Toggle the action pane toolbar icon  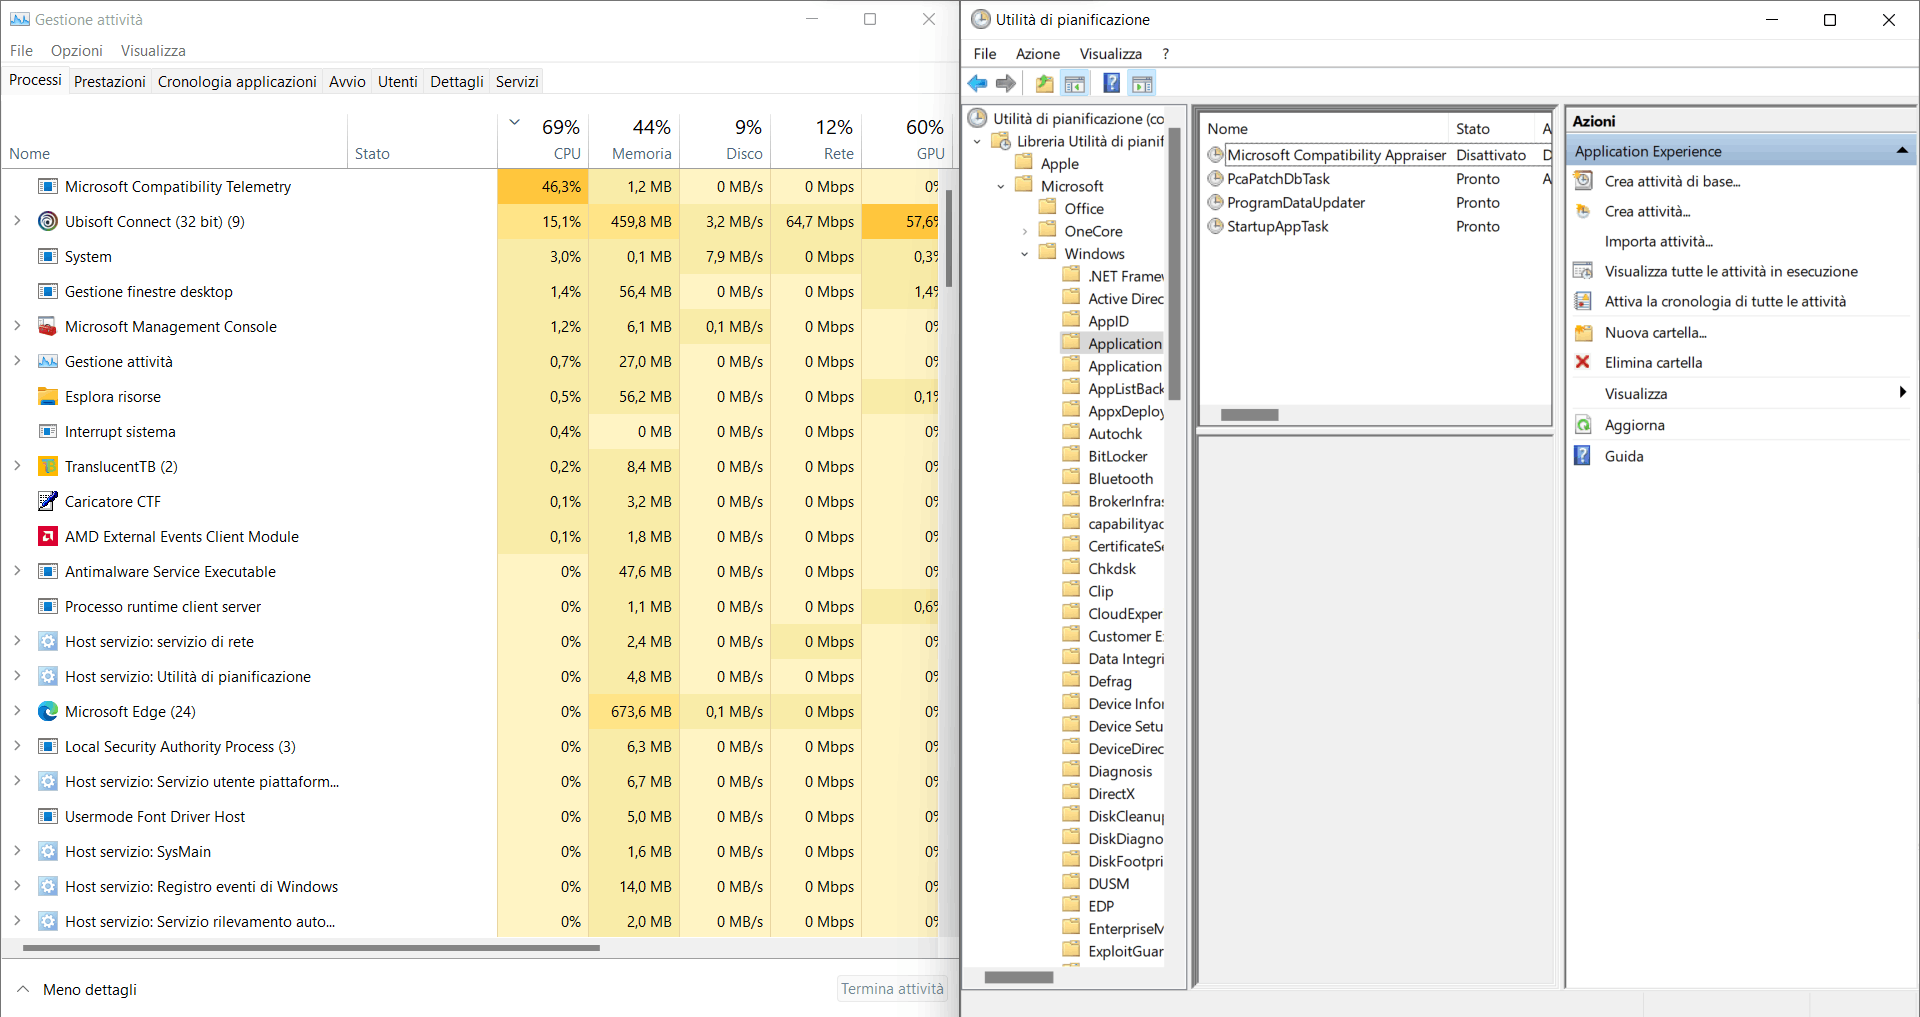1142,84
